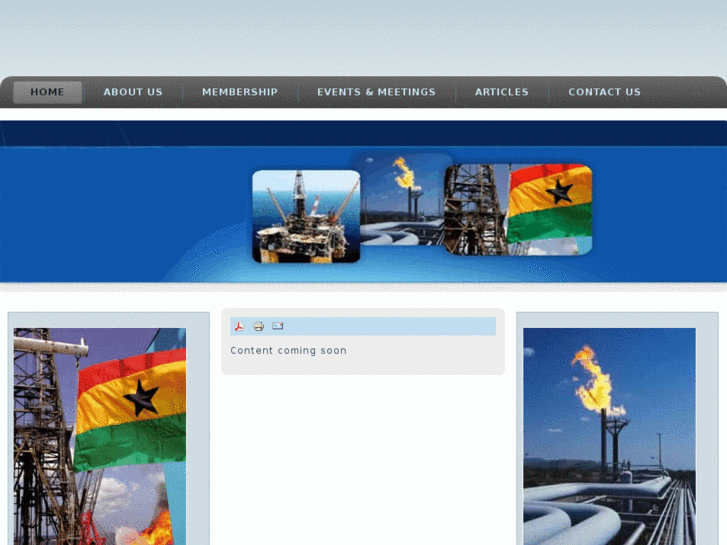Open the Contact Us page
Viewport: 727px width, 545px height.
coord(605,92)
